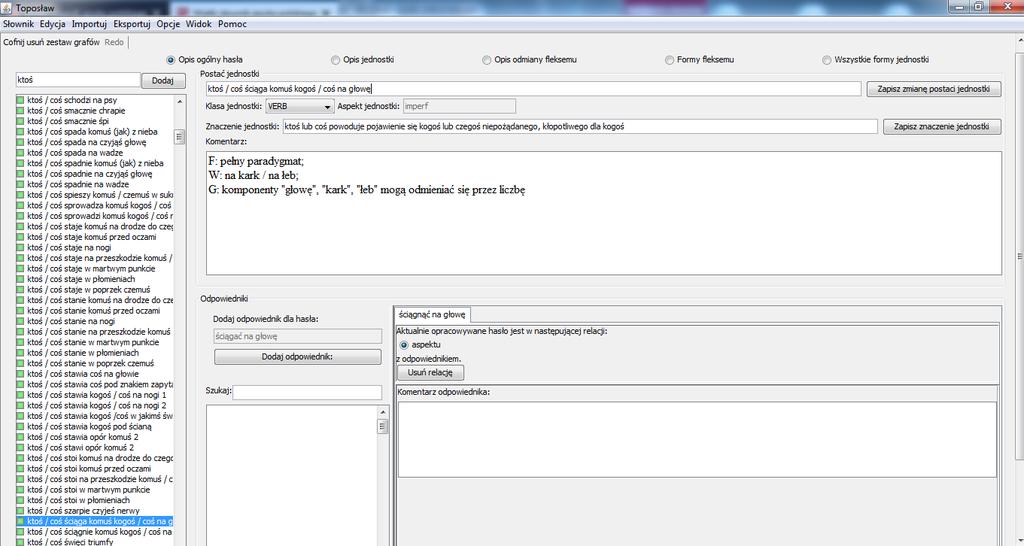Open the Słownik menu
The image size is (1024, 546).
point(18,24)
